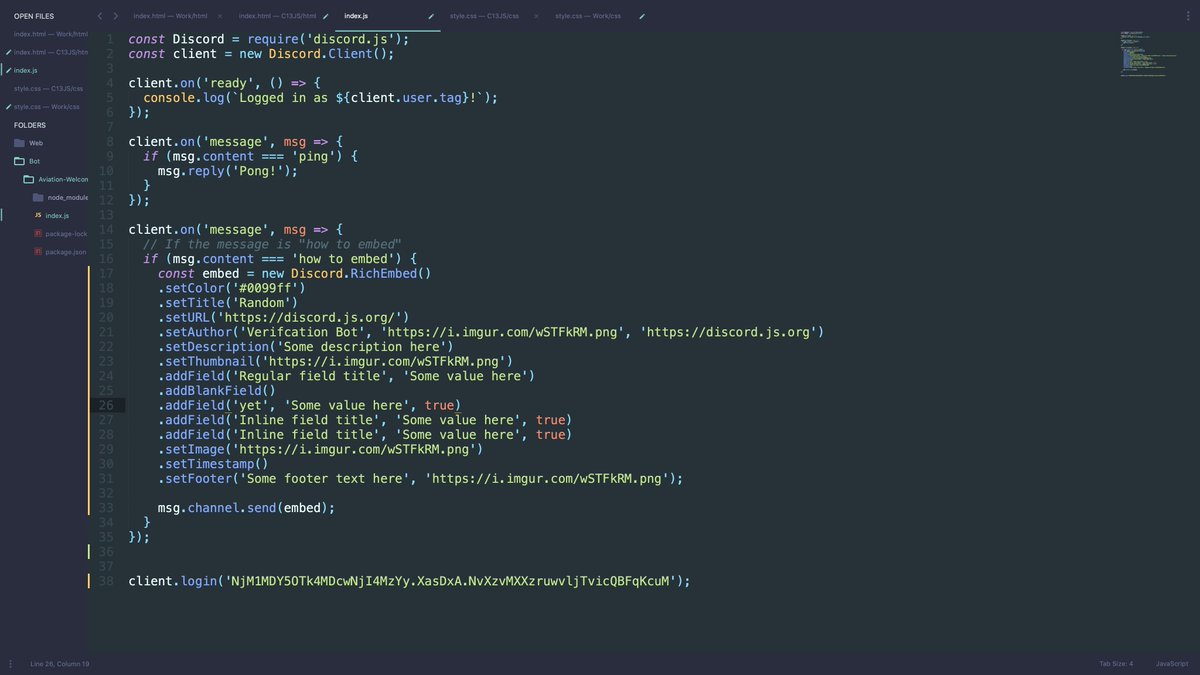
Task: Jump through the file using the minimap
Action: click(1147, 54)
